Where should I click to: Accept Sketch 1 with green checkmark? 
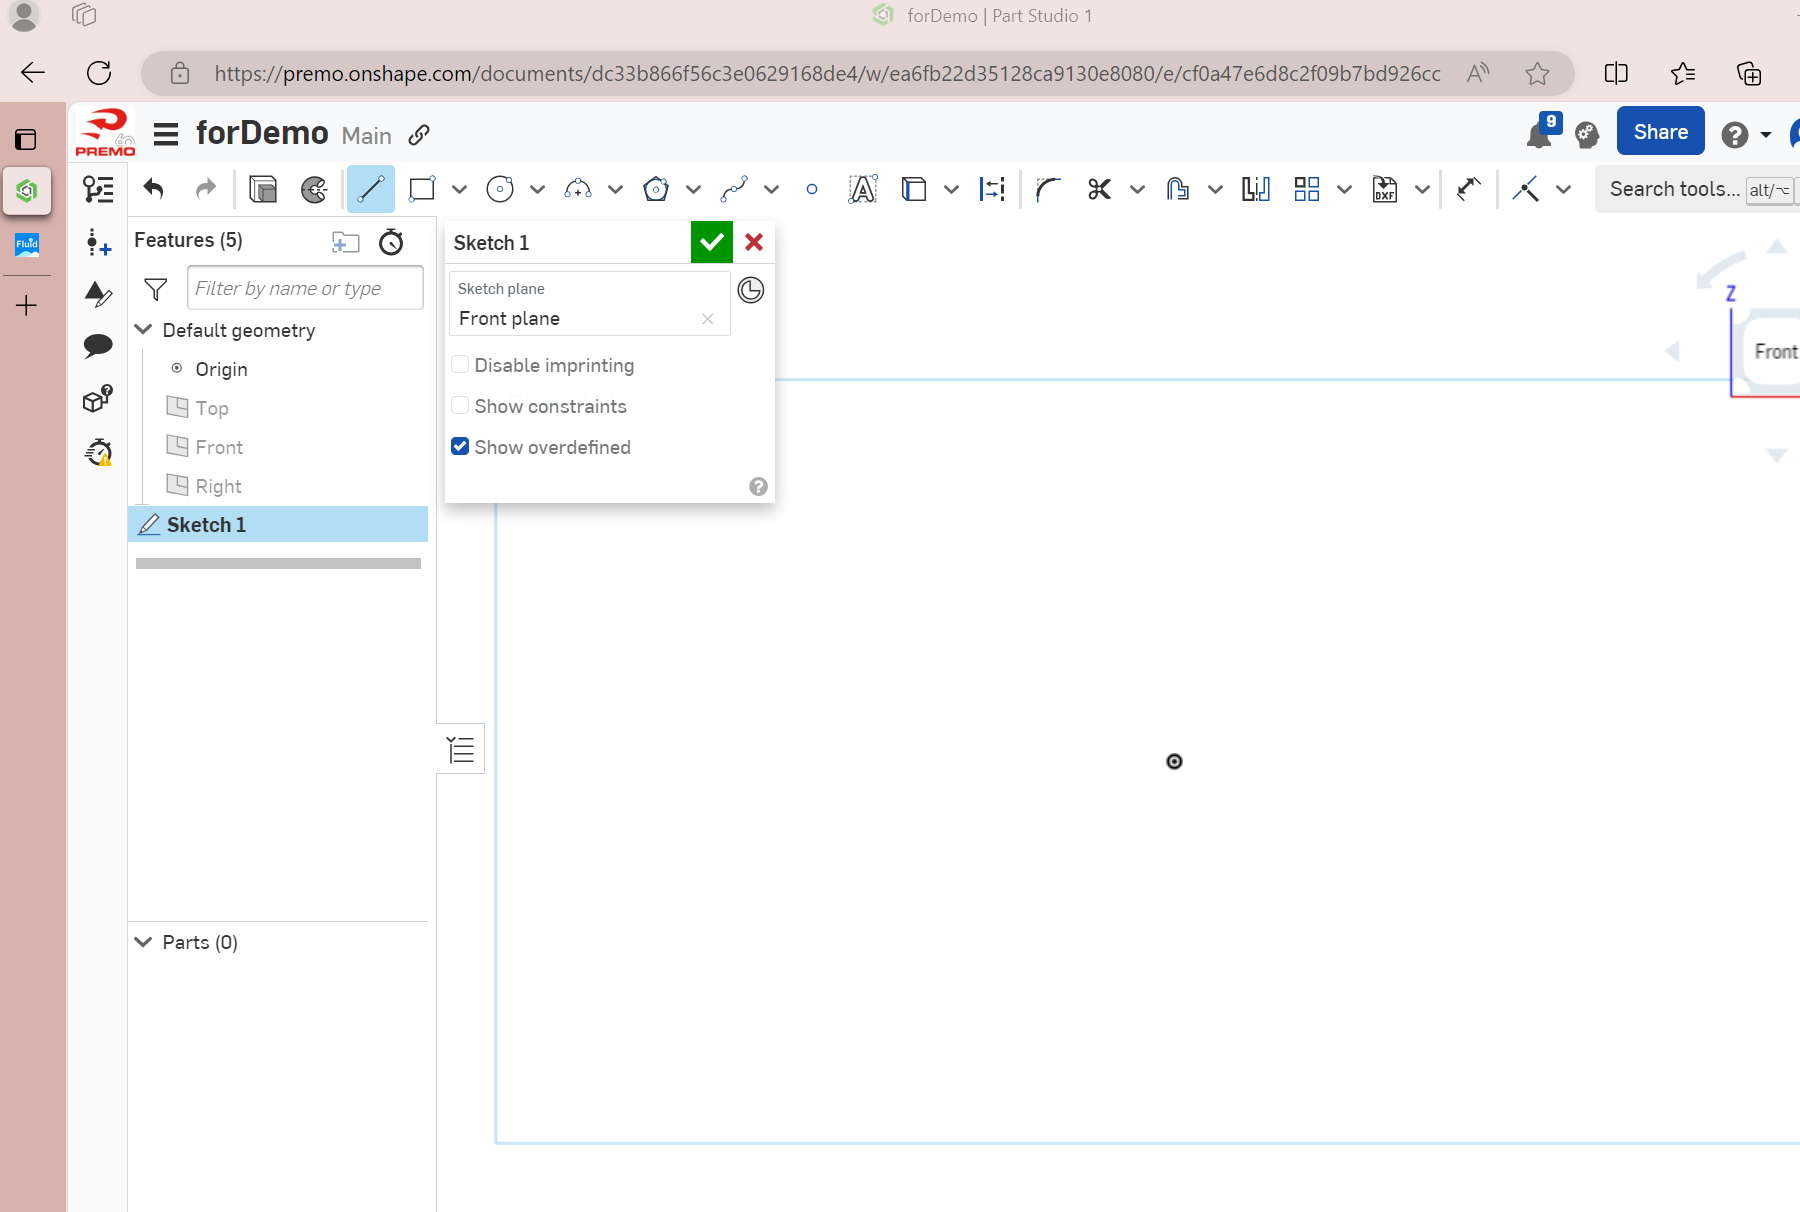(711, 243)
